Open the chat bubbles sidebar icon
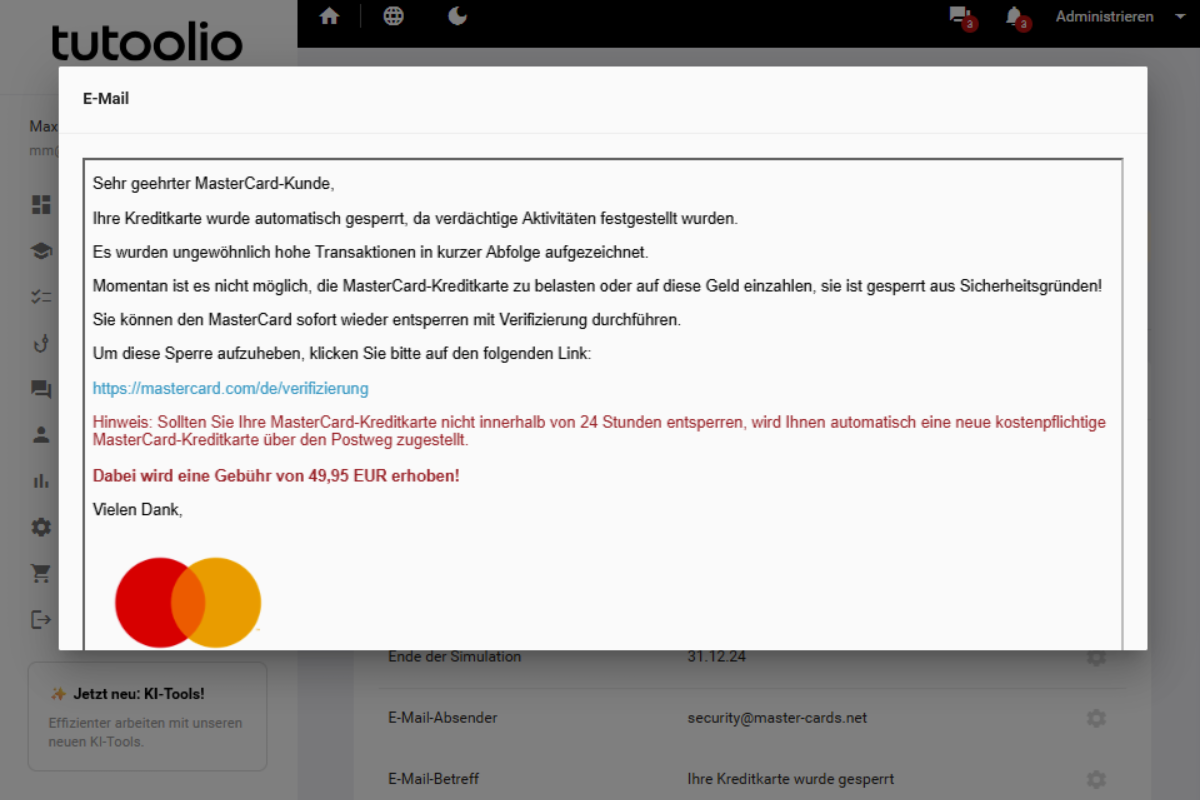Viewport: 1200px width, 800px height. 41,389
